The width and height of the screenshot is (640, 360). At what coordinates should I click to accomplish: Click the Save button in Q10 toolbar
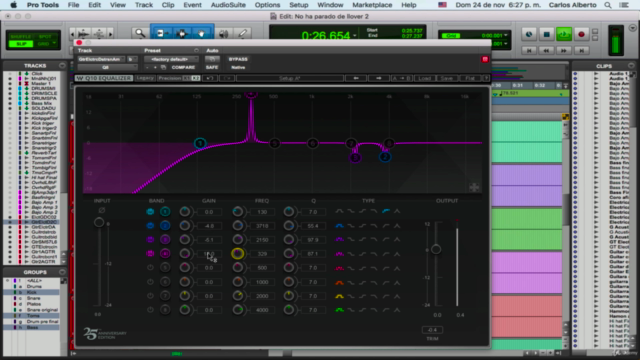tap(447, 78)
